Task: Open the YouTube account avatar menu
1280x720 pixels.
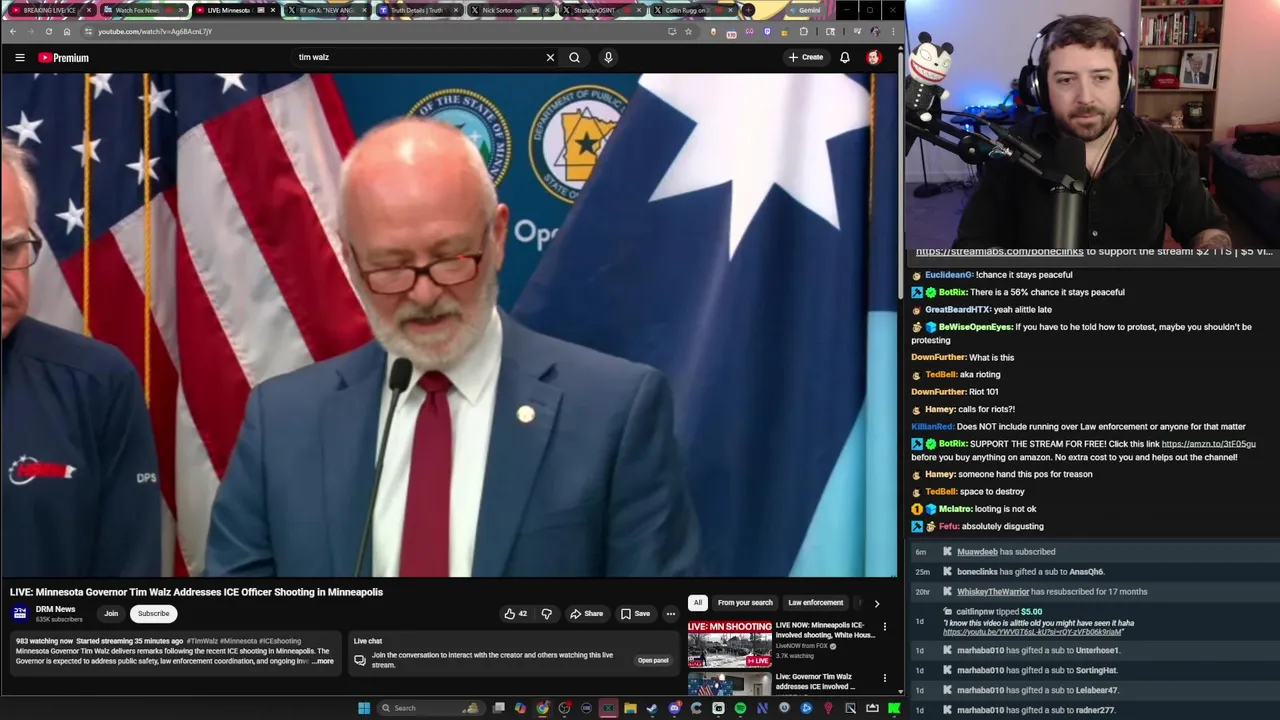Action: click(x=874, y=58)
